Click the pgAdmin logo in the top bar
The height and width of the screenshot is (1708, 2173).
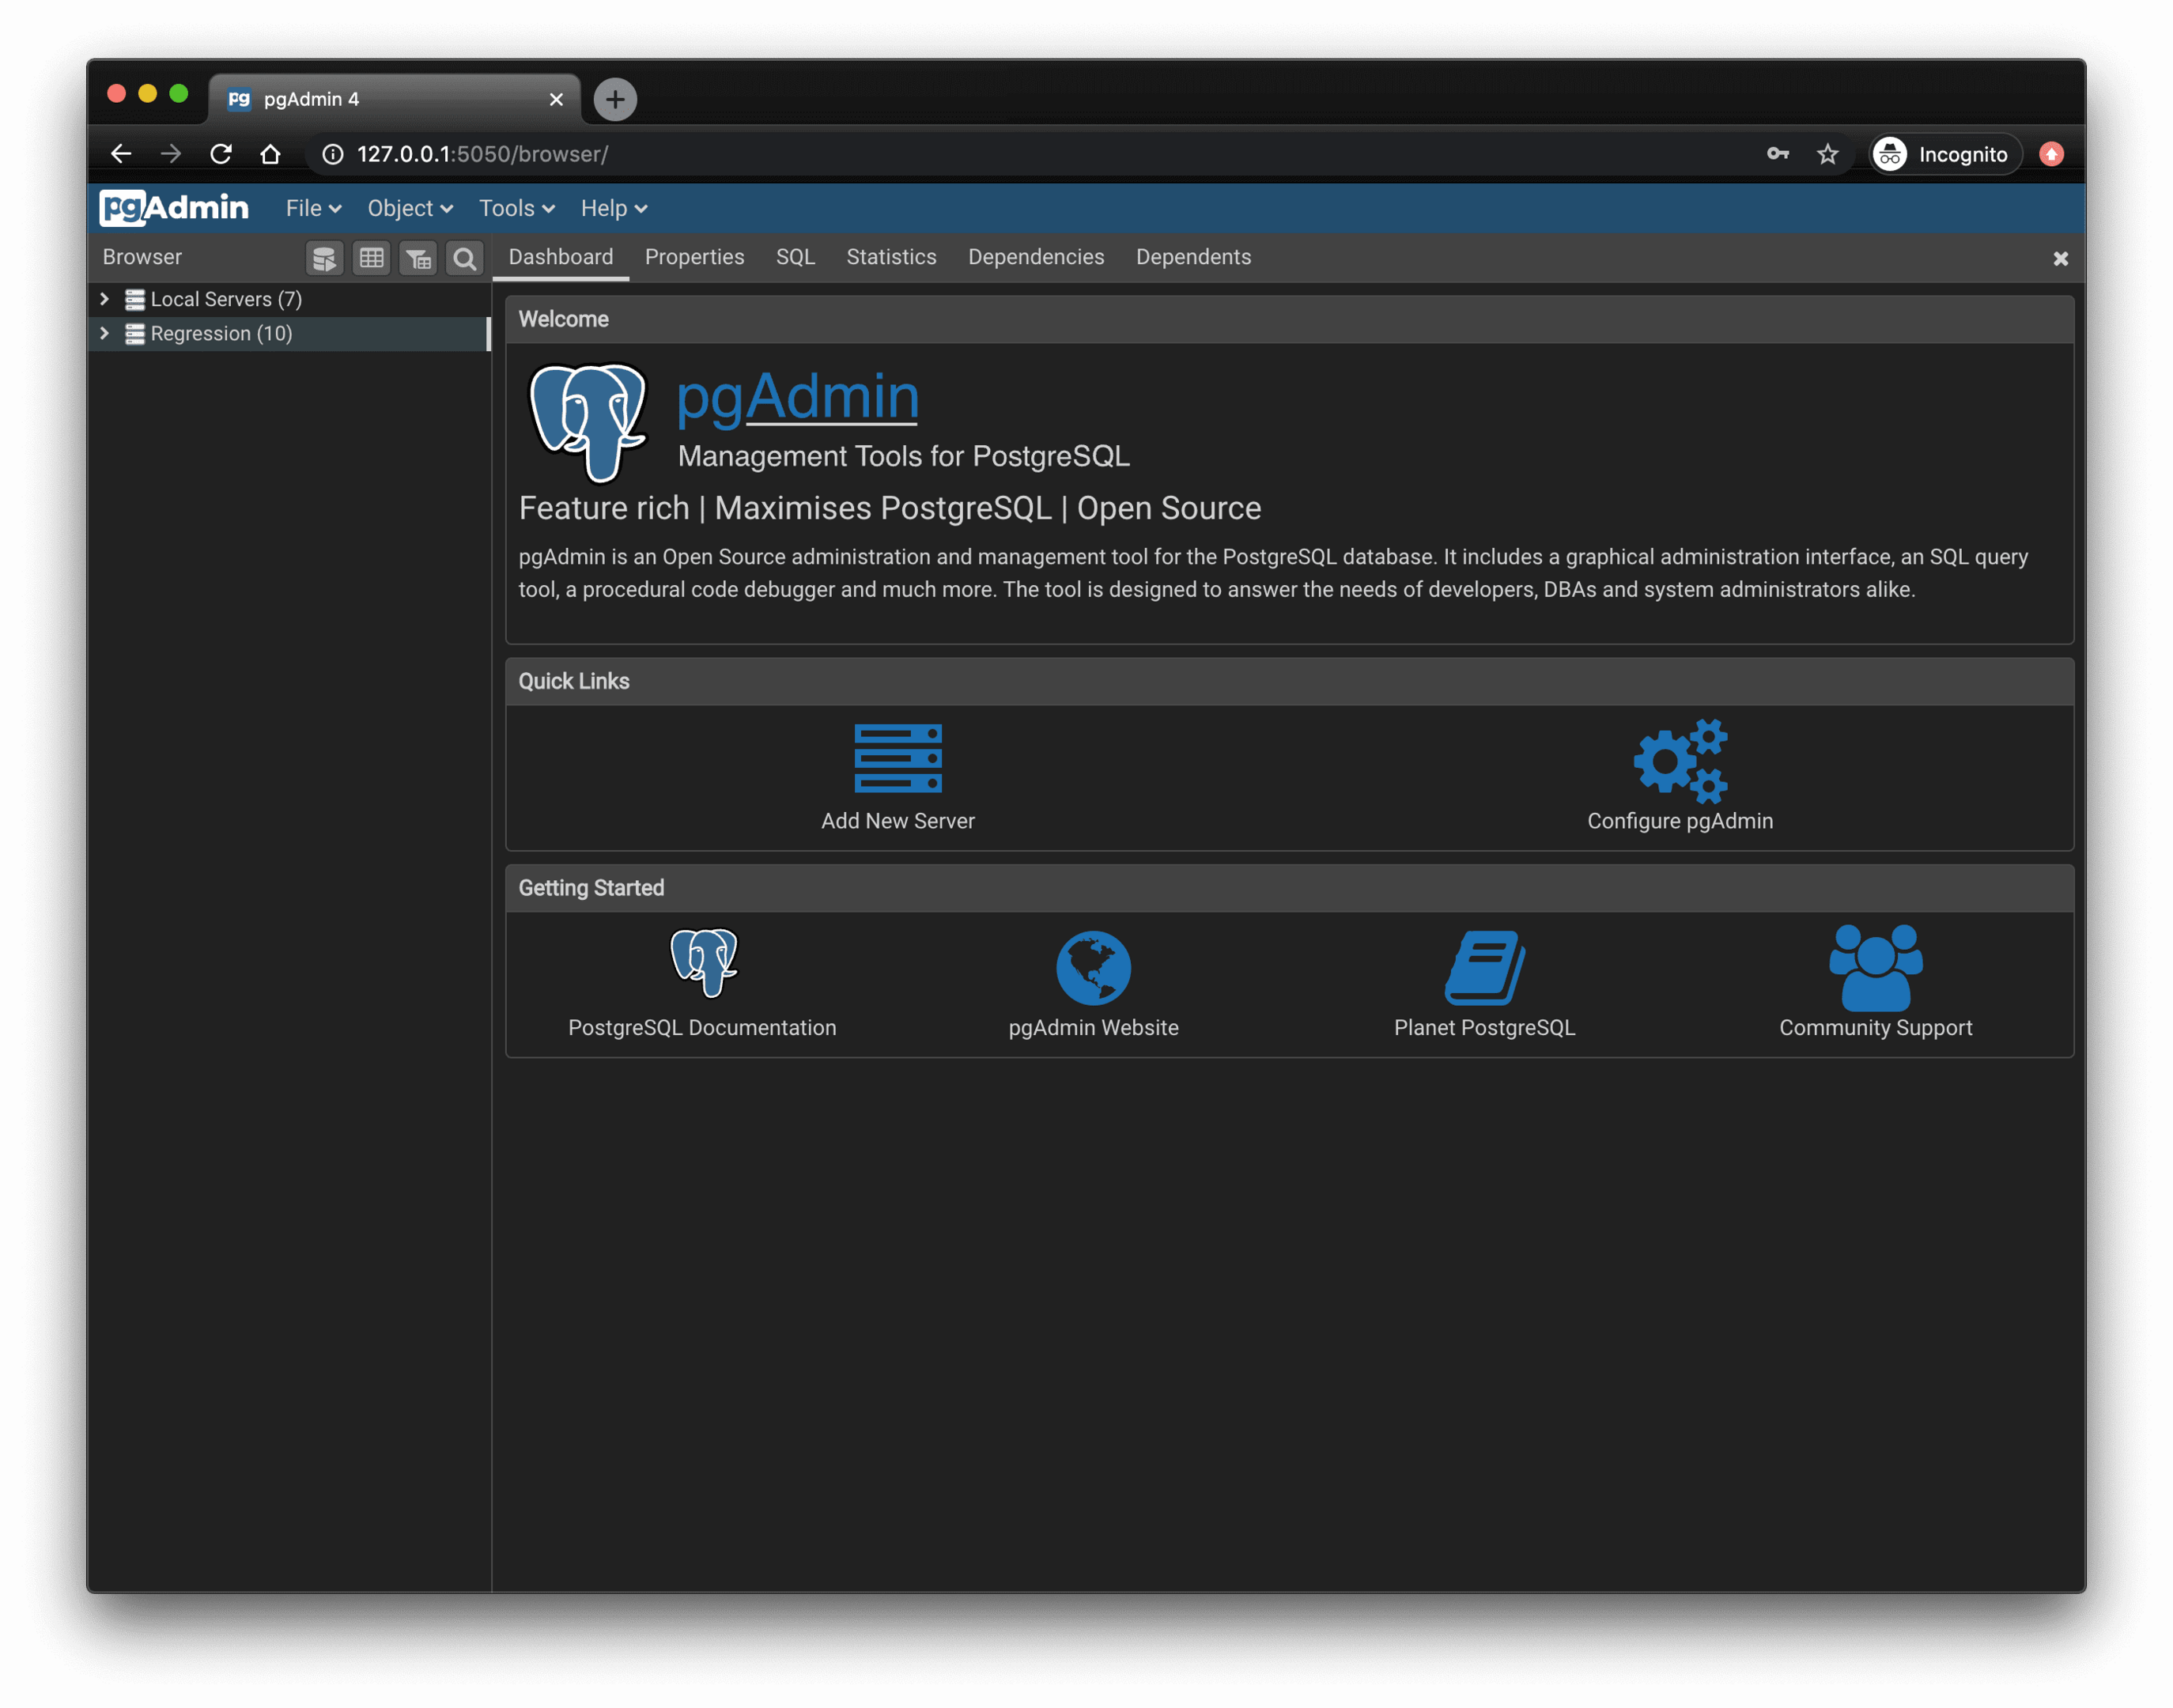(x=173, y=207)
